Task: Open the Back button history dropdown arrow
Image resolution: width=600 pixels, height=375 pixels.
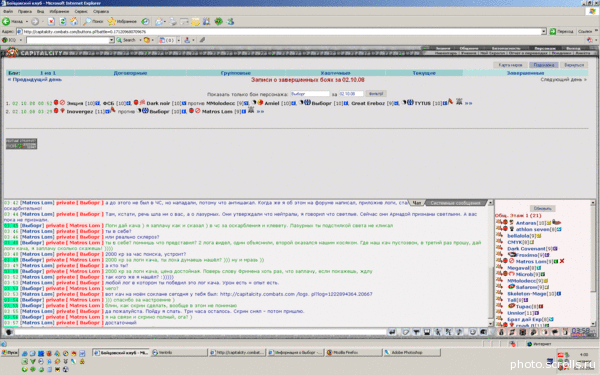Action: (x=27, y=21)
